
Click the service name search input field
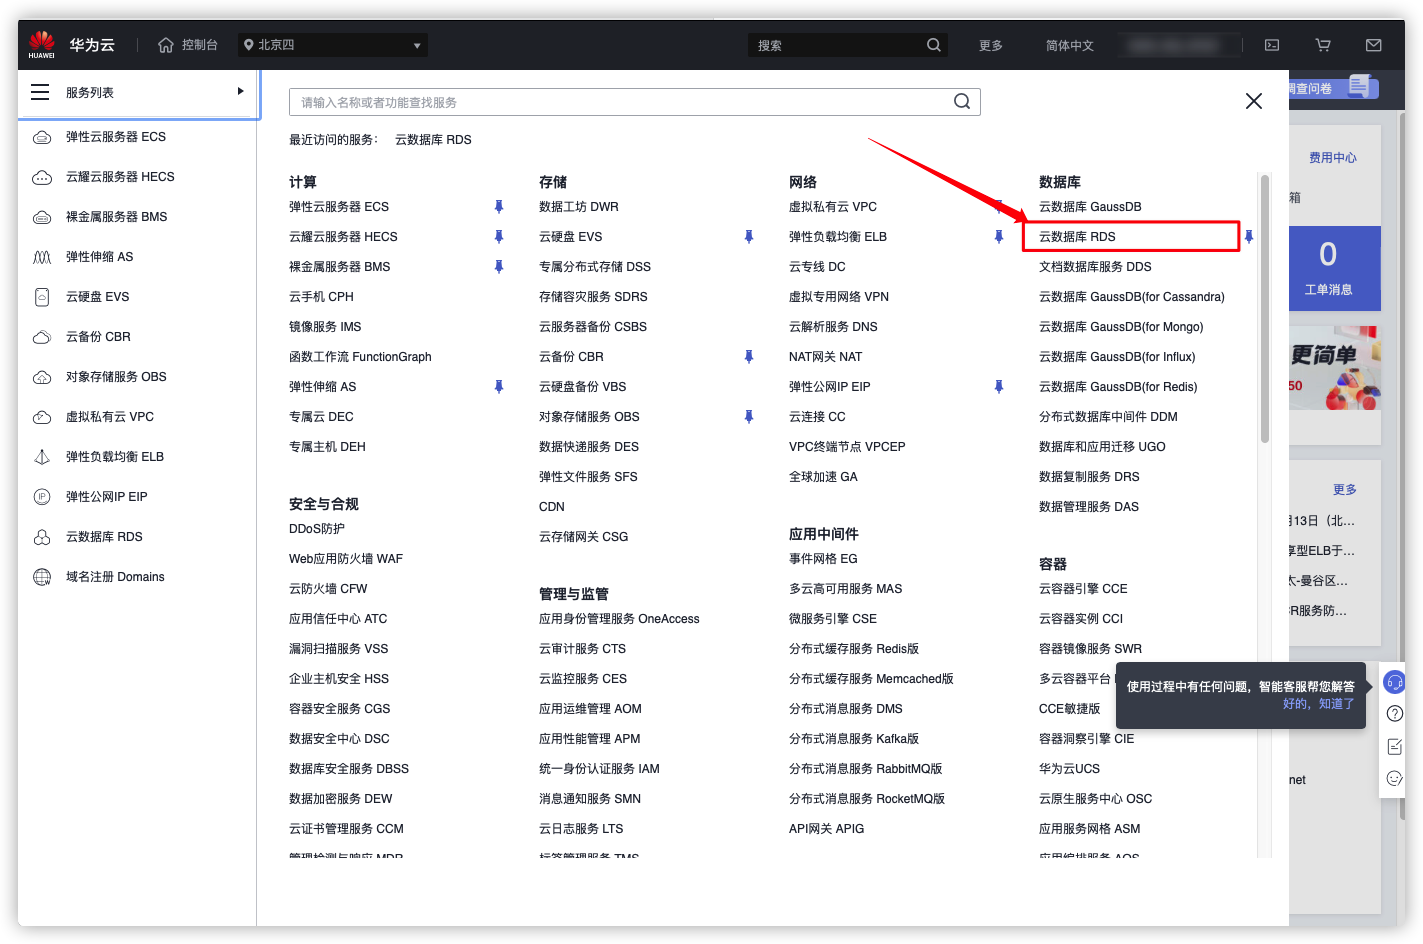[620, 102]
